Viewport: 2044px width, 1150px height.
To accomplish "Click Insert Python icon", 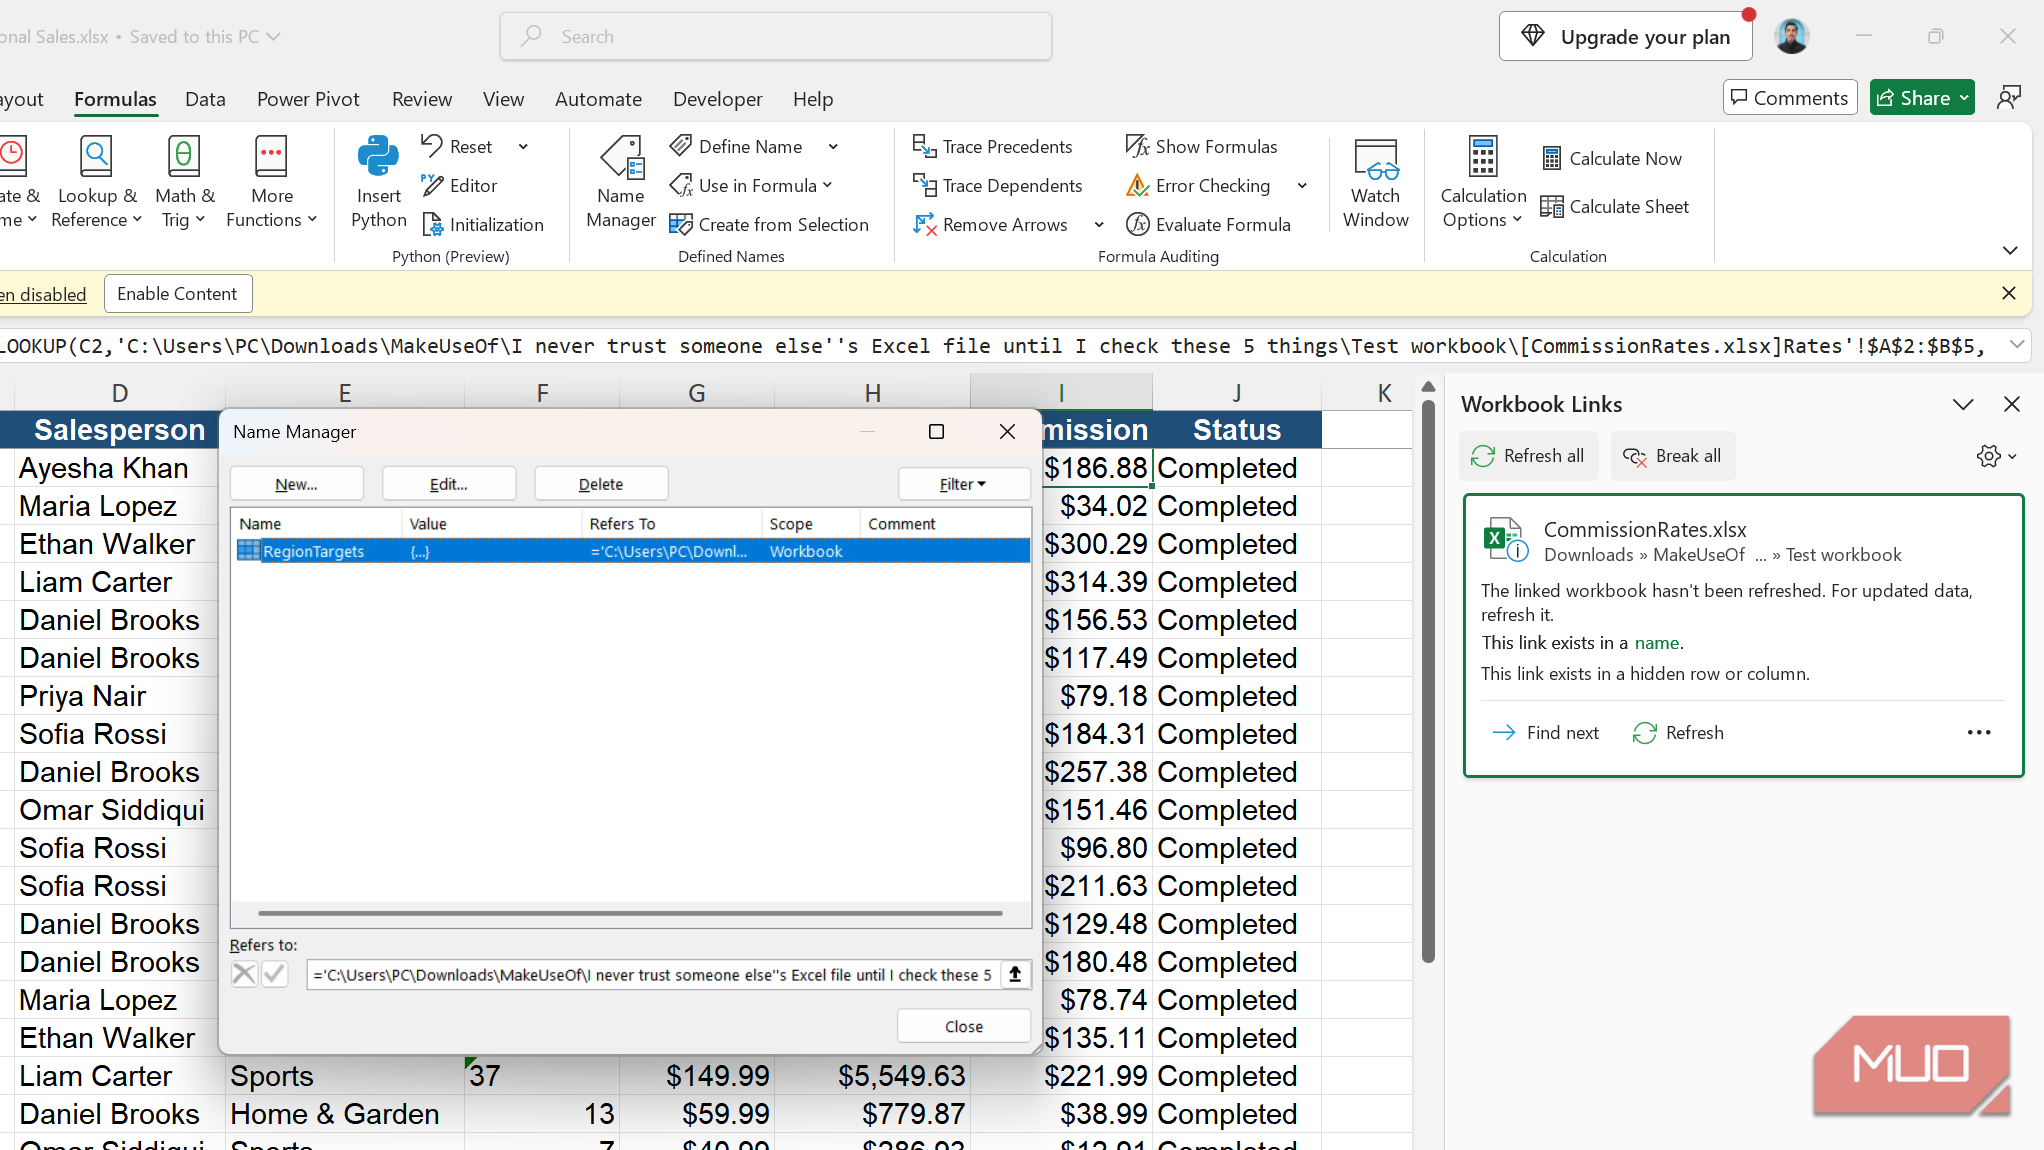I will coord(379,182).
